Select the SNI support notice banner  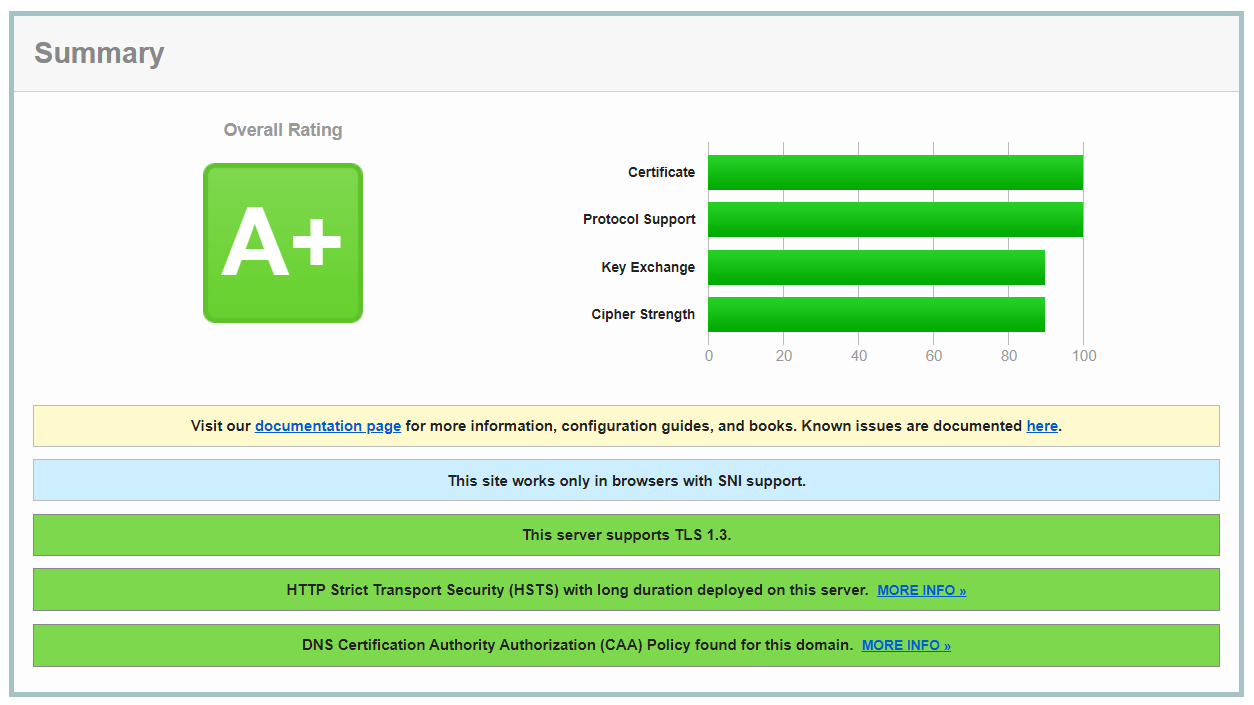[627, 480]
